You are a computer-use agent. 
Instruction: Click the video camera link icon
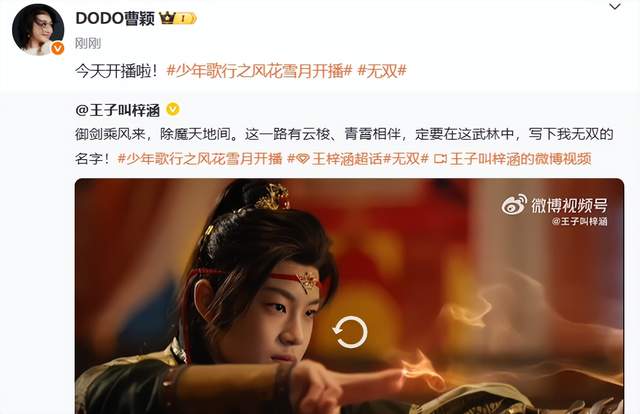point(440,159)
